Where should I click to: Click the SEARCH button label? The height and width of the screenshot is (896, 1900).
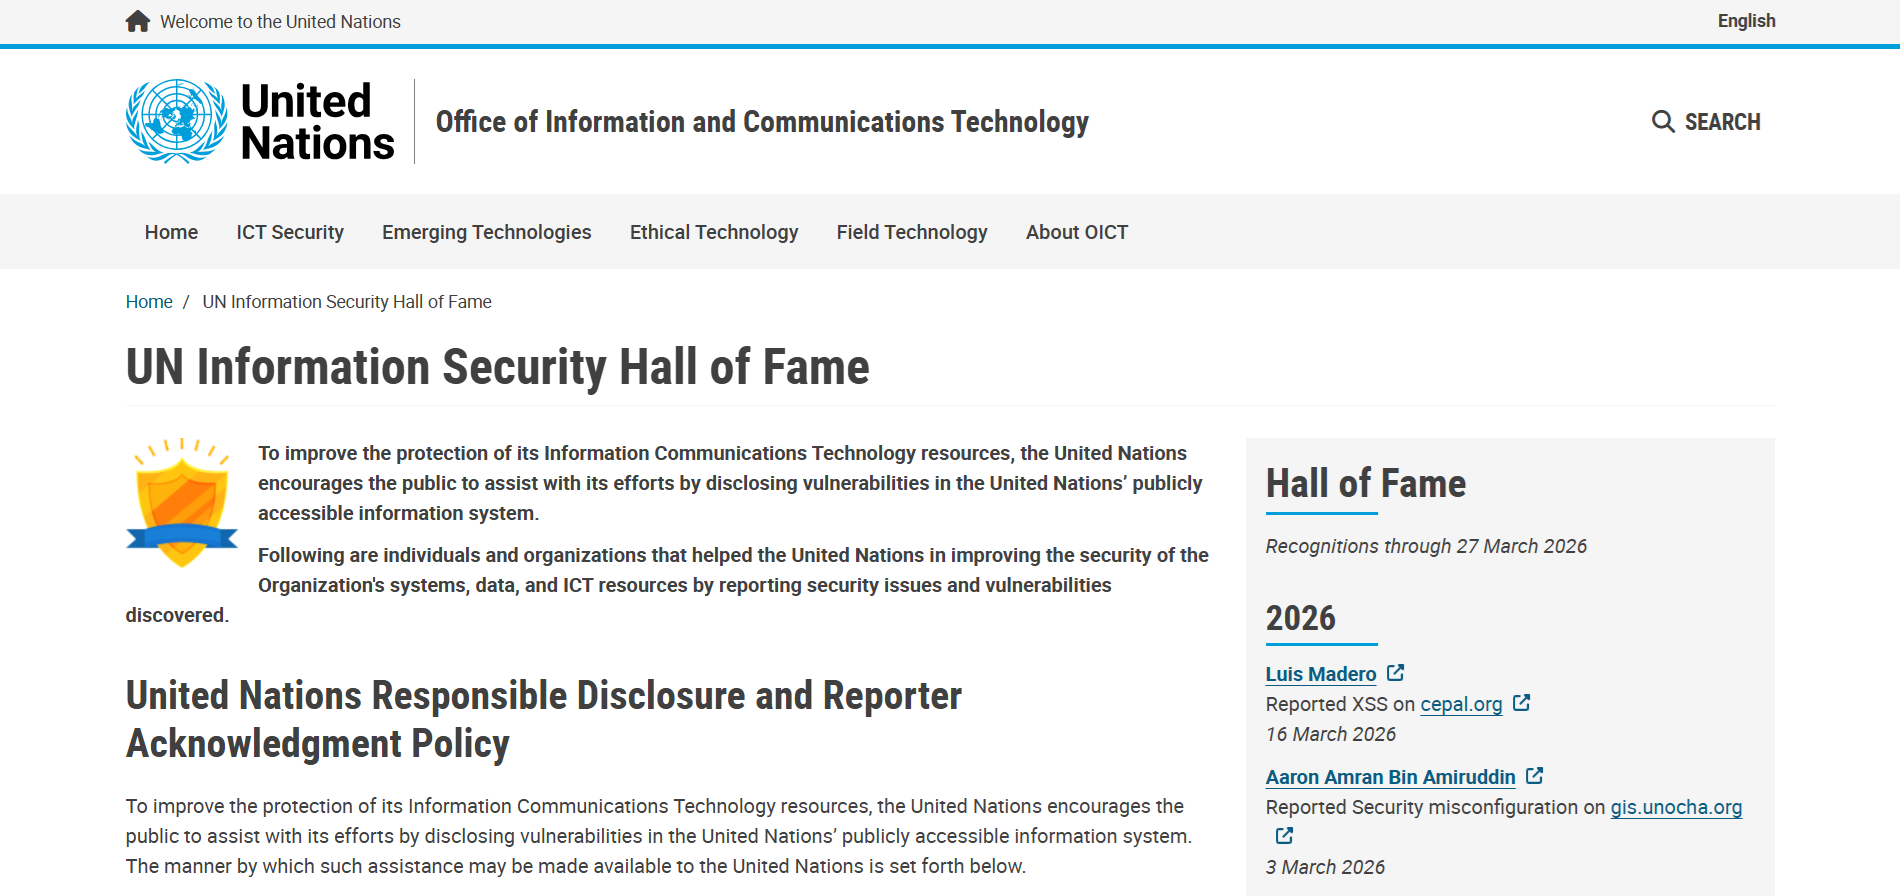(x=1722, y=122)
